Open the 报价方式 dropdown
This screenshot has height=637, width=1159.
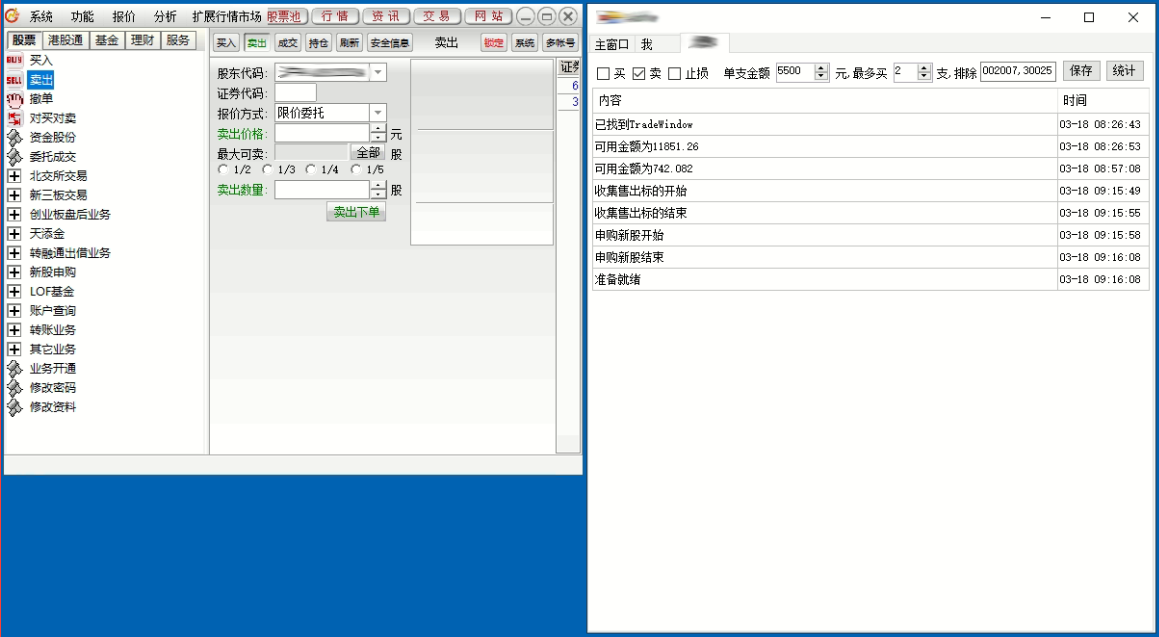[378, 113]
